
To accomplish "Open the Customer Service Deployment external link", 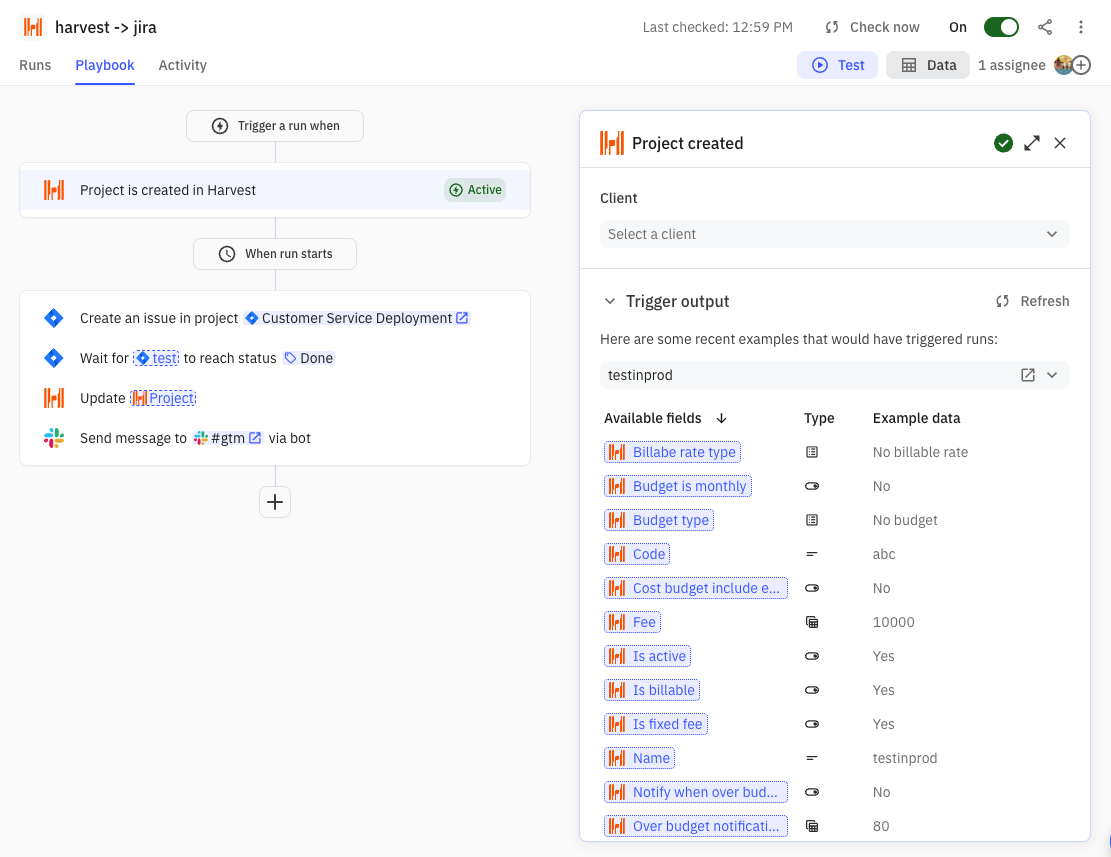I will 461,317.
